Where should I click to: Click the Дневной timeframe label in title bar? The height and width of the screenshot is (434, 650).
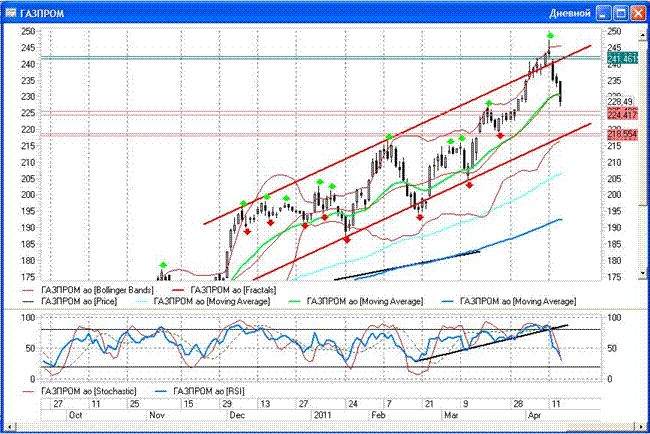click(x=570, y=13)
